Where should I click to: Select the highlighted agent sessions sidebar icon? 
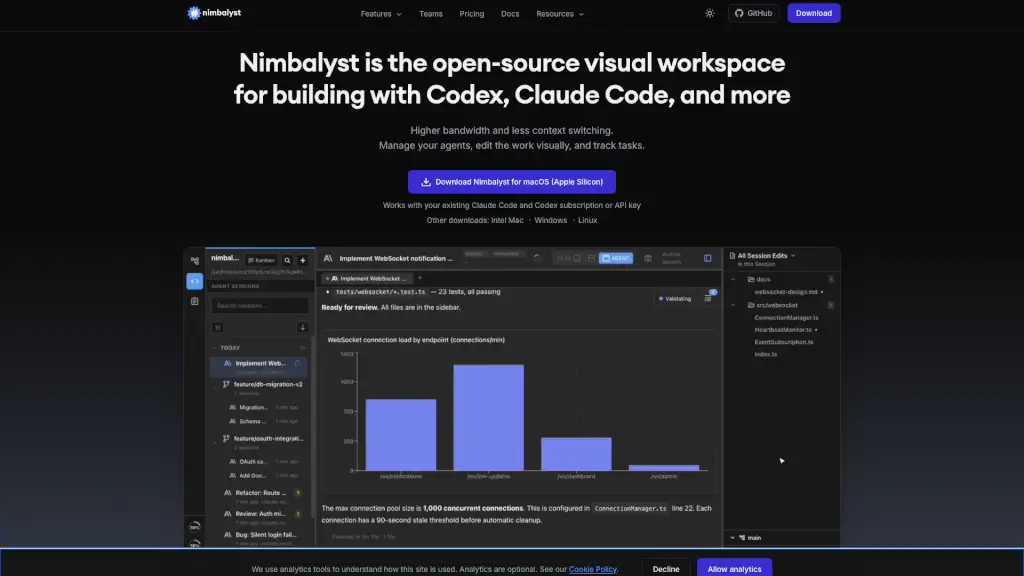195,281
